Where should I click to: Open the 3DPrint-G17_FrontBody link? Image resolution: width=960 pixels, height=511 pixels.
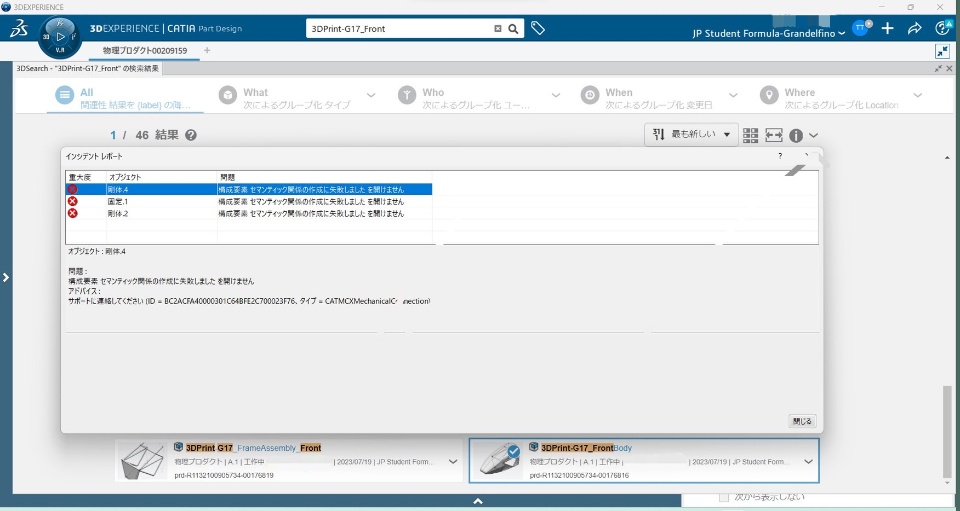point(587,448)
